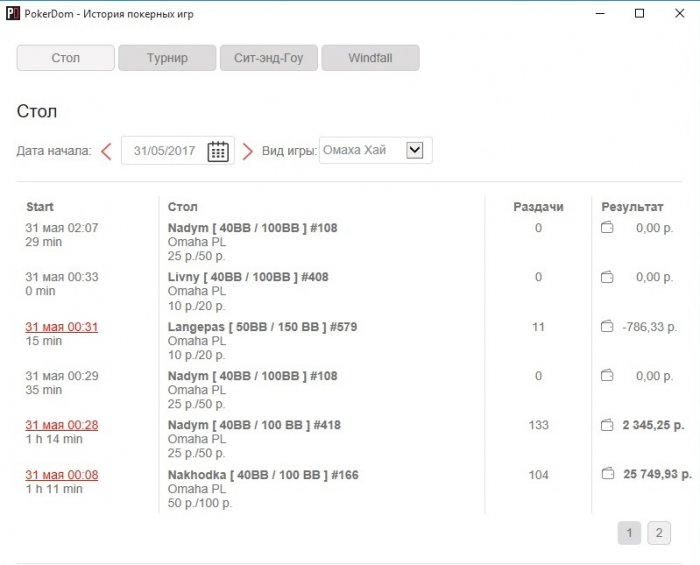This screenshot has height=565, width=700.
Task: Click hands count 104
Action: [x=538, y=475]
